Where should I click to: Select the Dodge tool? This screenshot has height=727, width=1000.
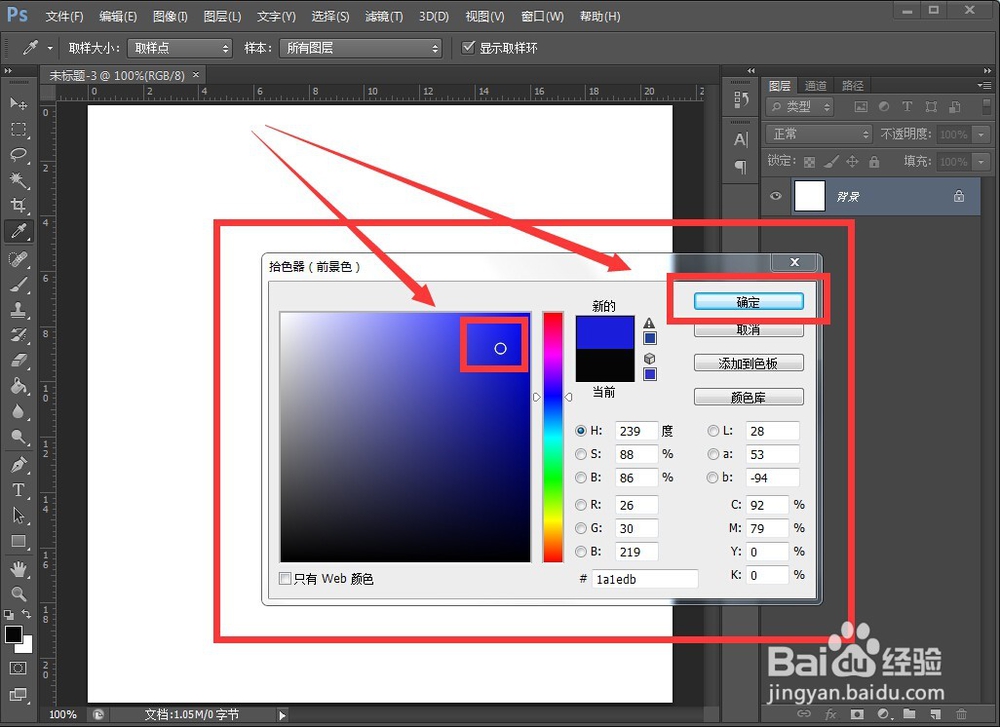(x=18, y=437)
